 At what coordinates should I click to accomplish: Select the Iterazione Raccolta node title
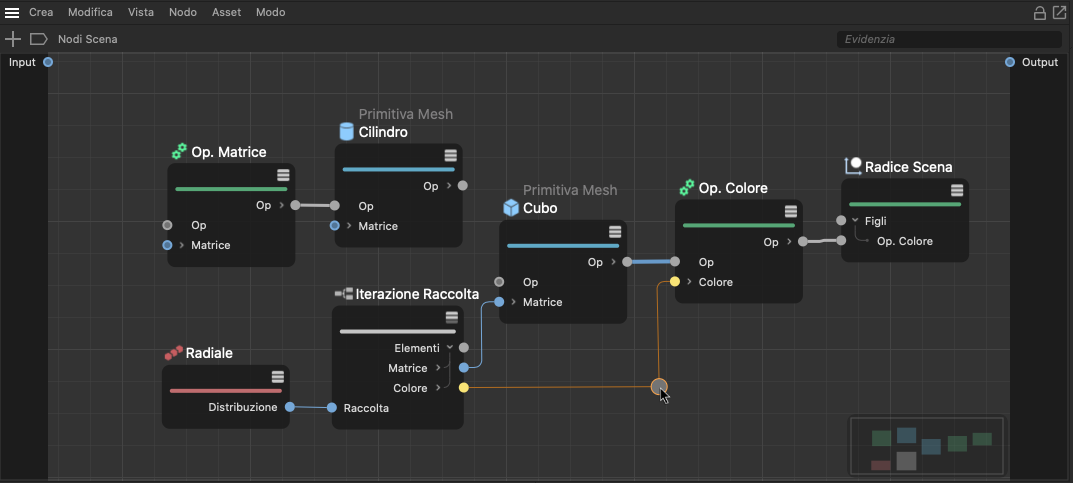coord(417,294)
